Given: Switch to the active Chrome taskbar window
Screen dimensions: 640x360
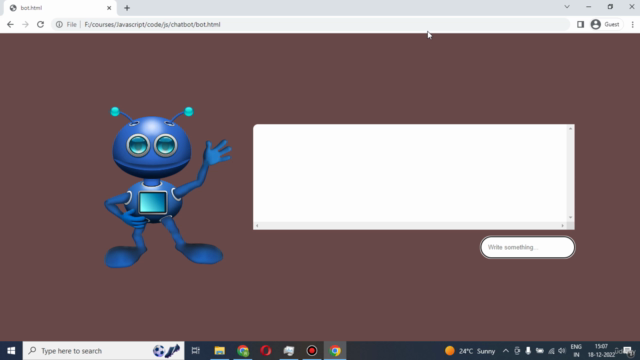Looking at the screenshot, I should click(335, 351).
